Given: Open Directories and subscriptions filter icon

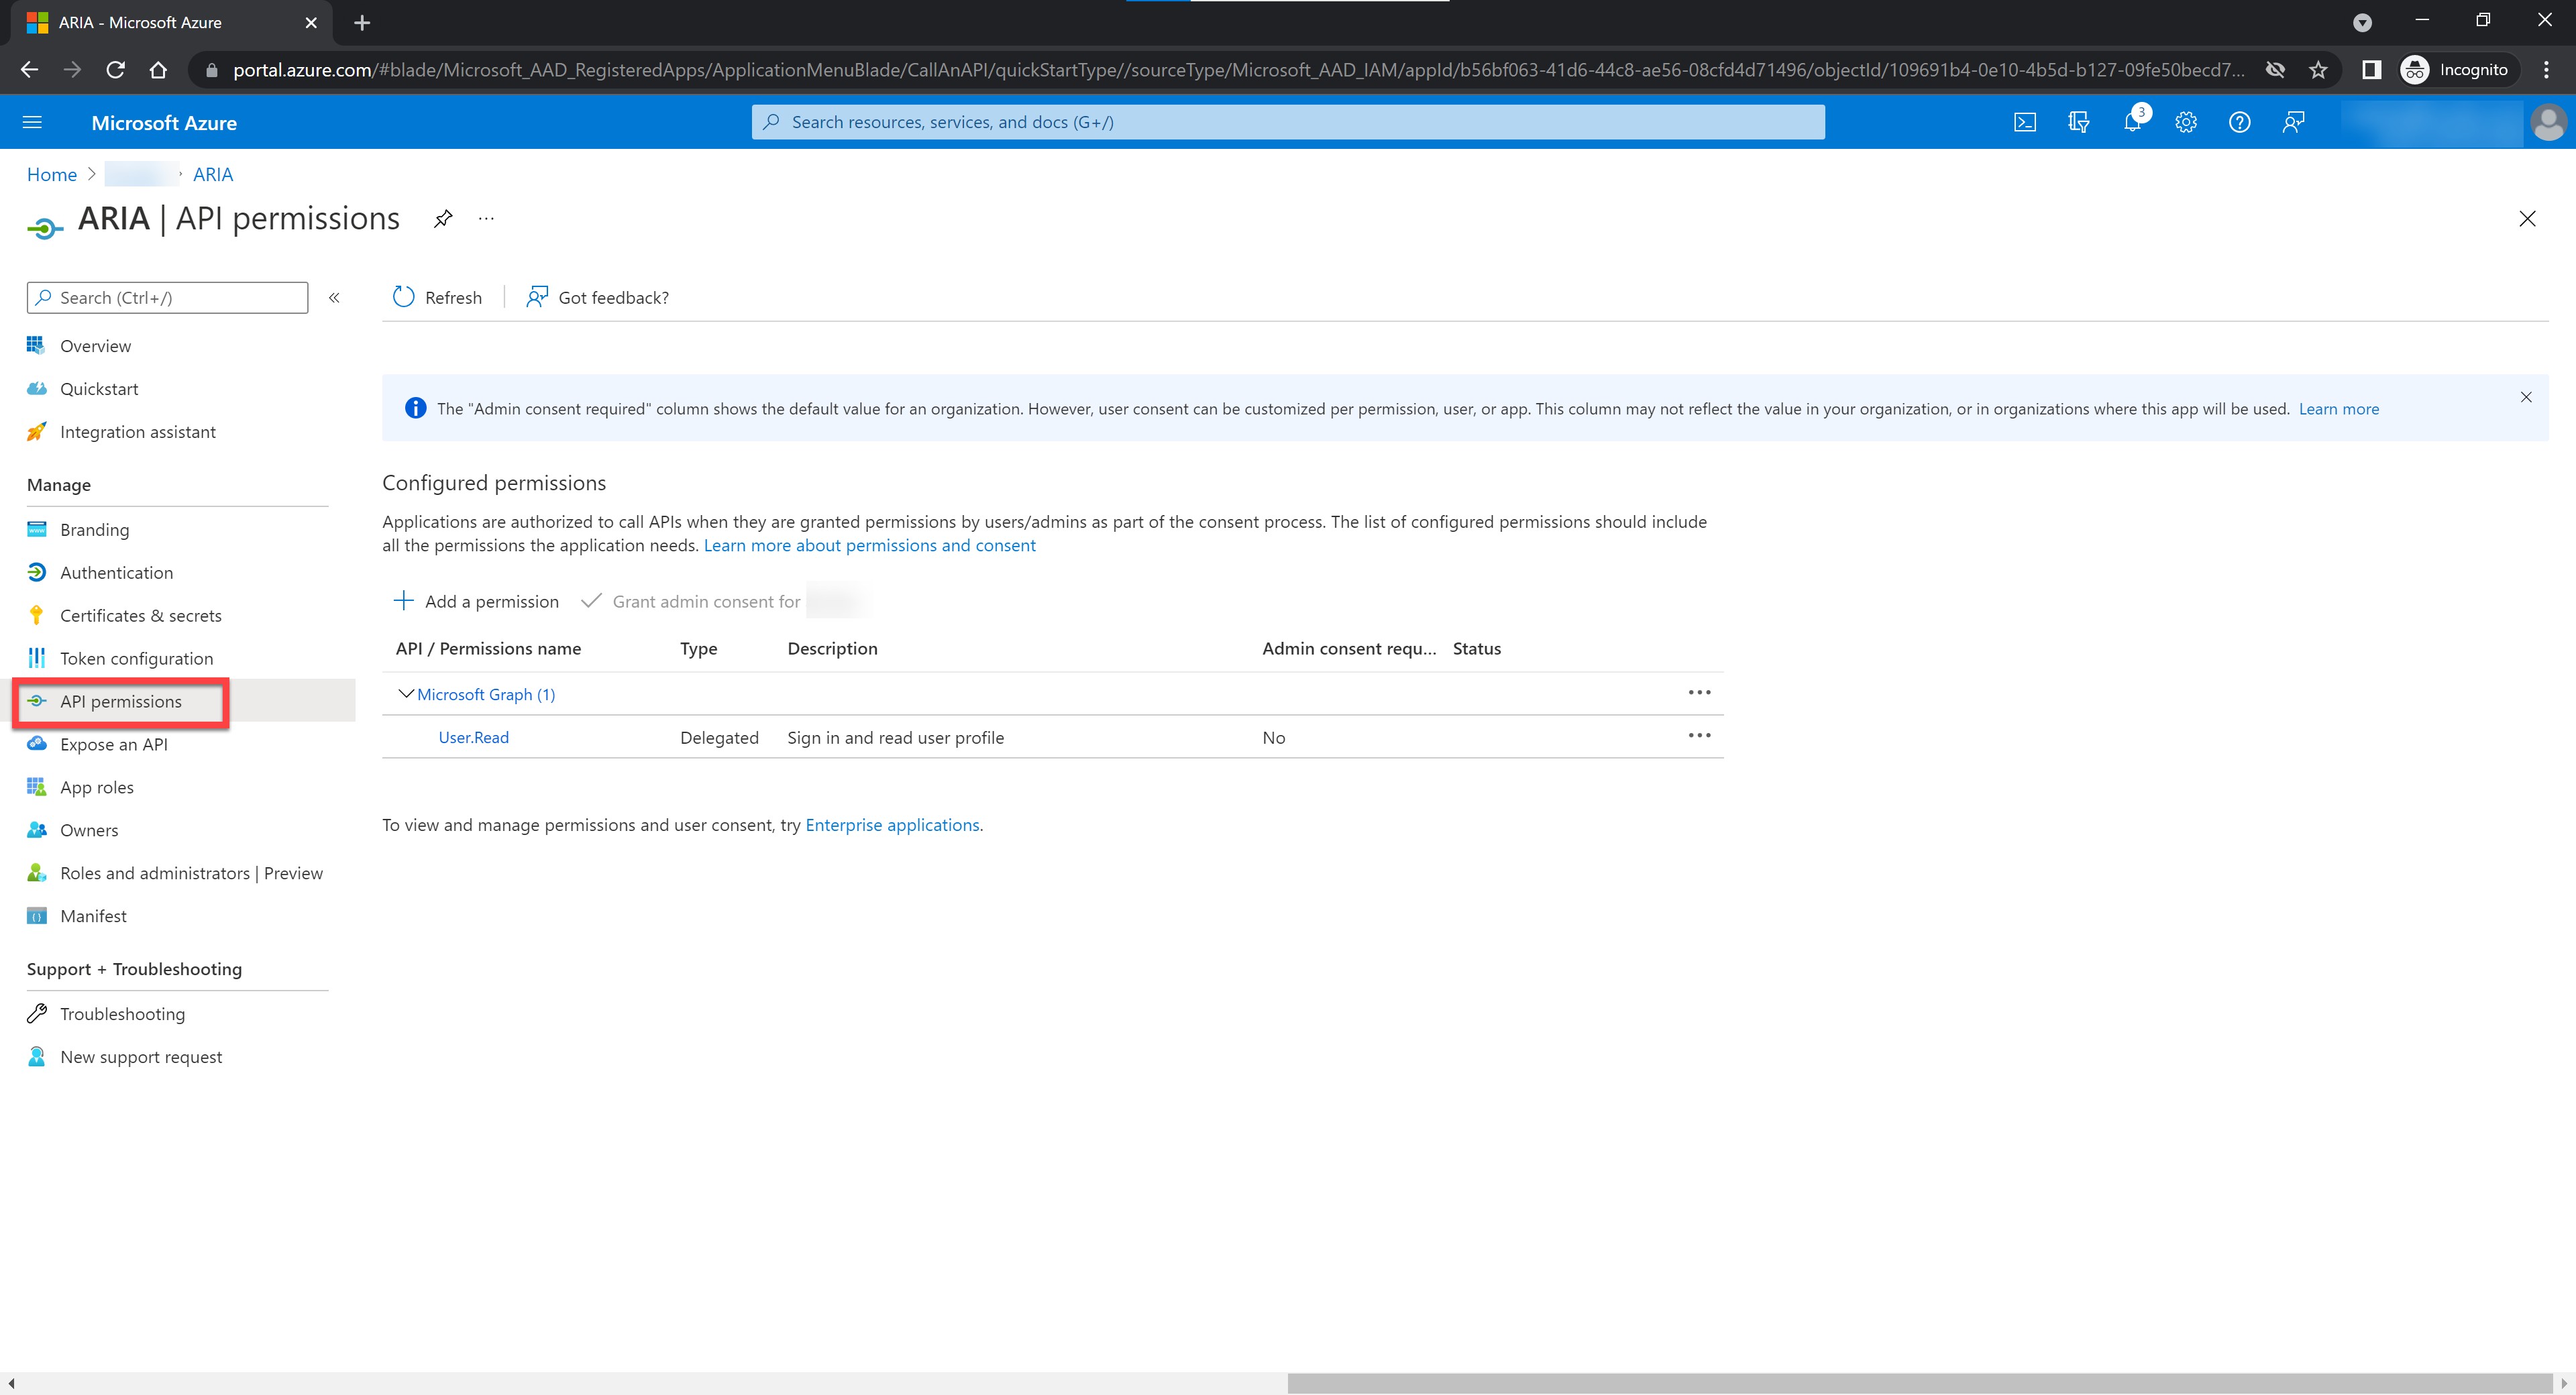Looking at the screenshot, I should [x=2078, y=122].
